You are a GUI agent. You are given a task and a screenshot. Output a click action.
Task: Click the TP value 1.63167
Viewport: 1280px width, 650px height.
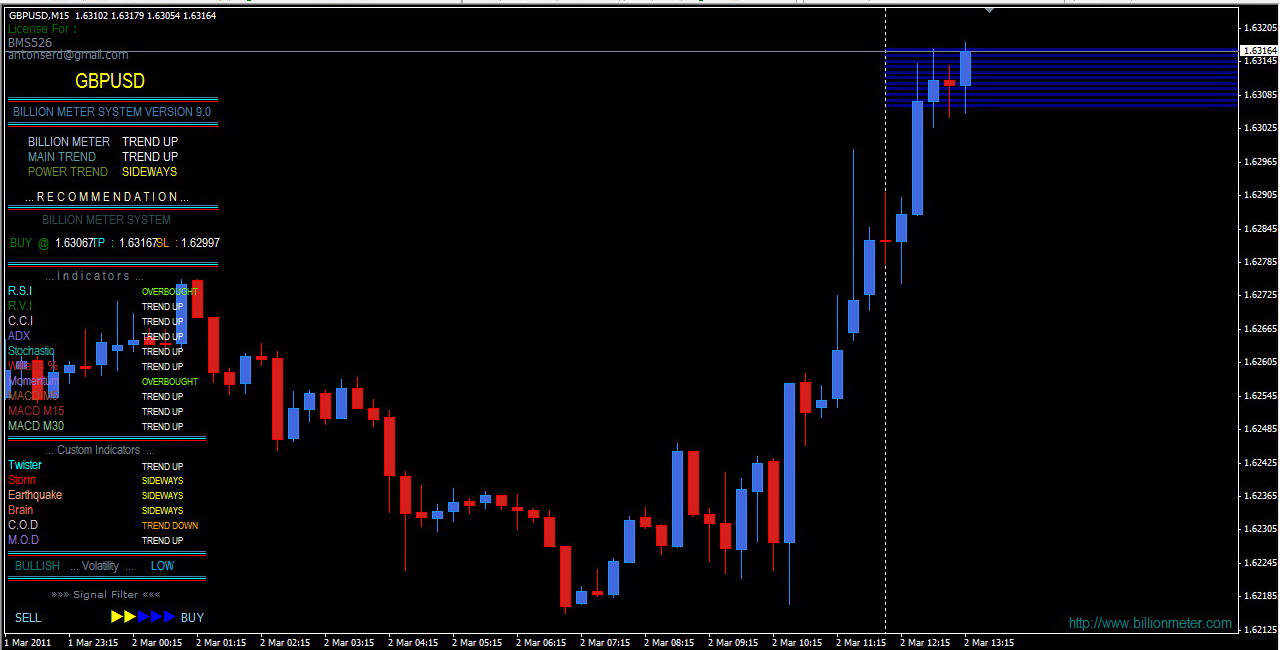click(138, 243)
